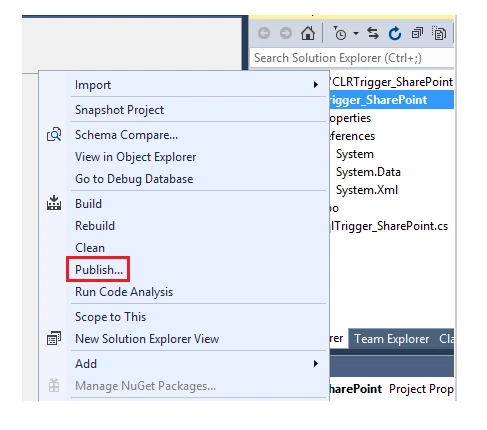
Task: Click the Show All Files icon
Action: click(439, 33)
